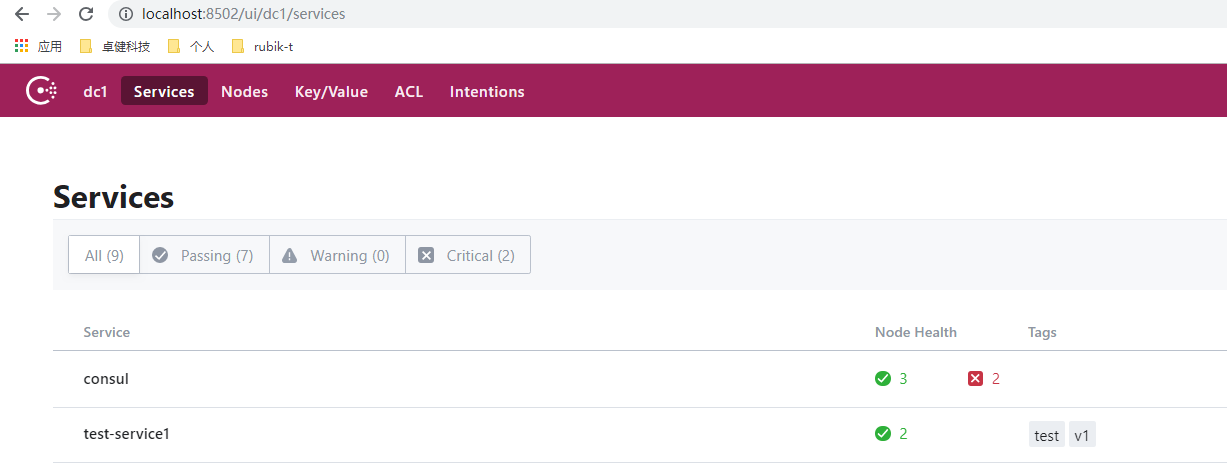Viewport: 1227px width, 466px height.
Task: Click the site info icon in address bar
Action: pyautogui.click(x=126, y=15)
